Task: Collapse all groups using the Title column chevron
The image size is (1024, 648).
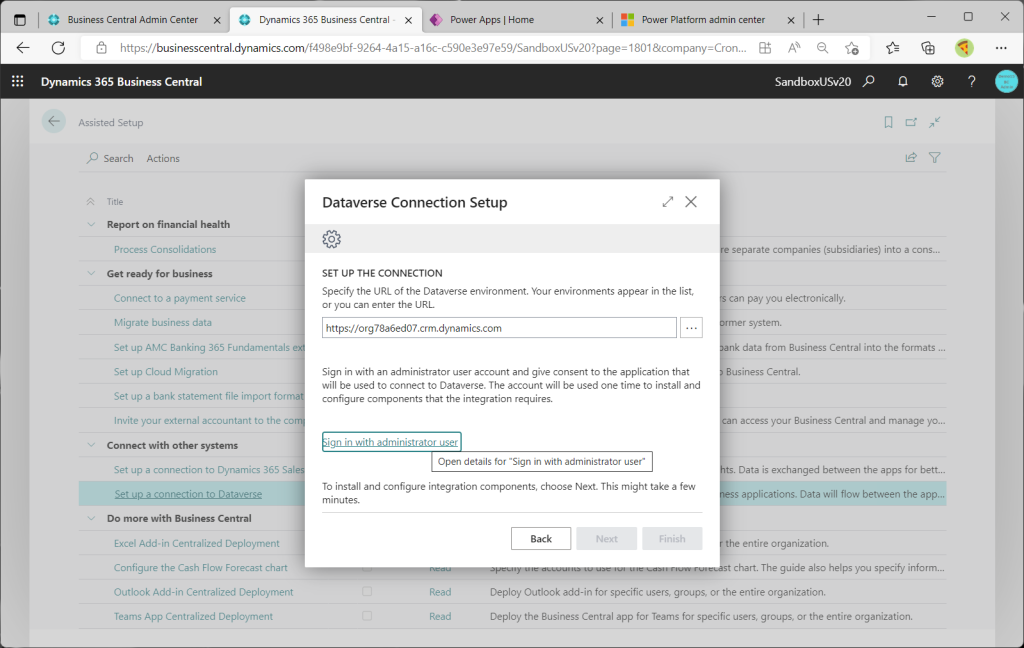Action: tap(91, 202)
